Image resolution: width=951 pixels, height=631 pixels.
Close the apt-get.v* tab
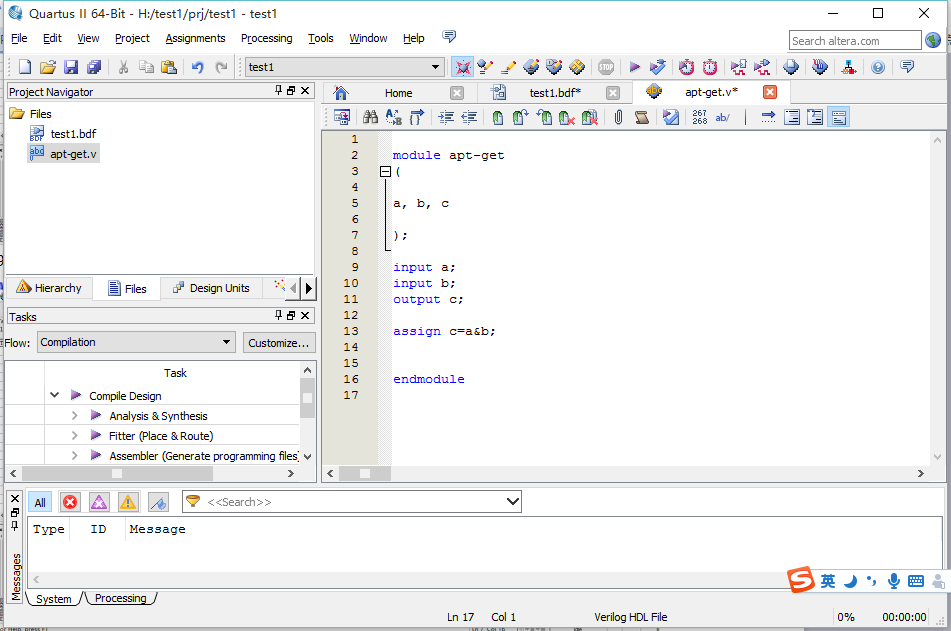click(x=770, y=92)
